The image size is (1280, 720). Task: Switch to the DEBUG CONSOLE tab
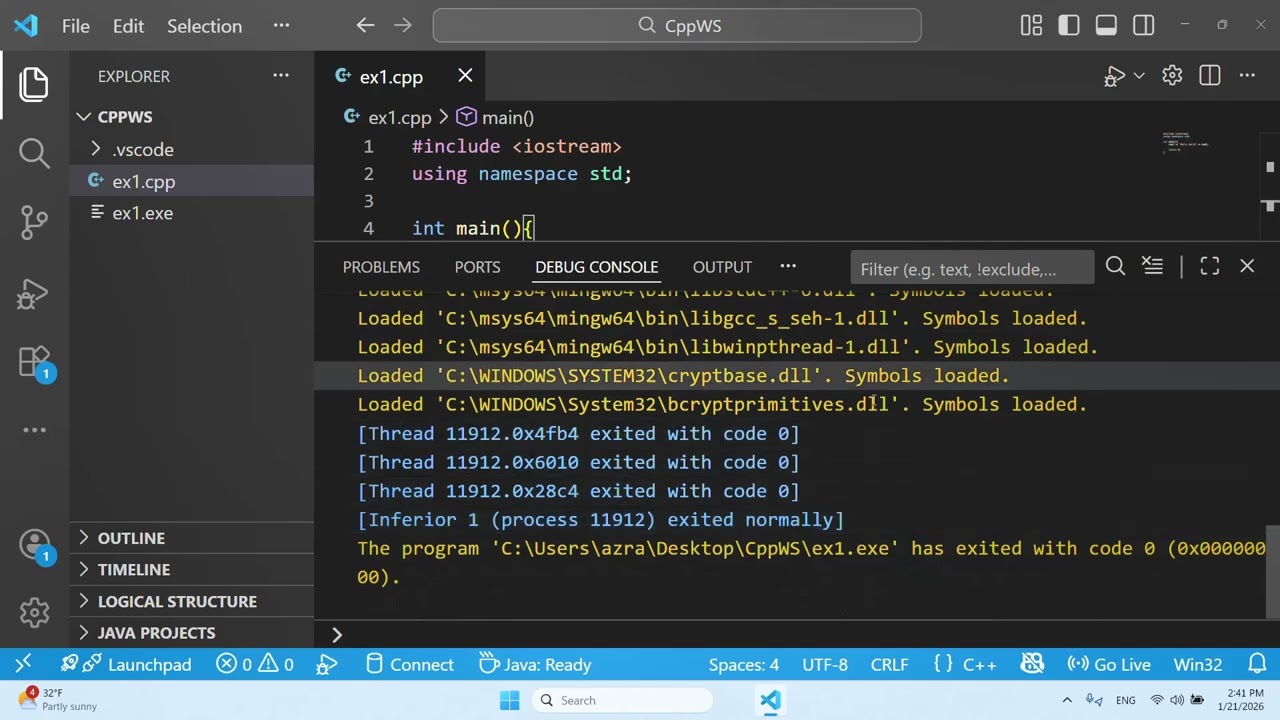[x=596, y=267]
